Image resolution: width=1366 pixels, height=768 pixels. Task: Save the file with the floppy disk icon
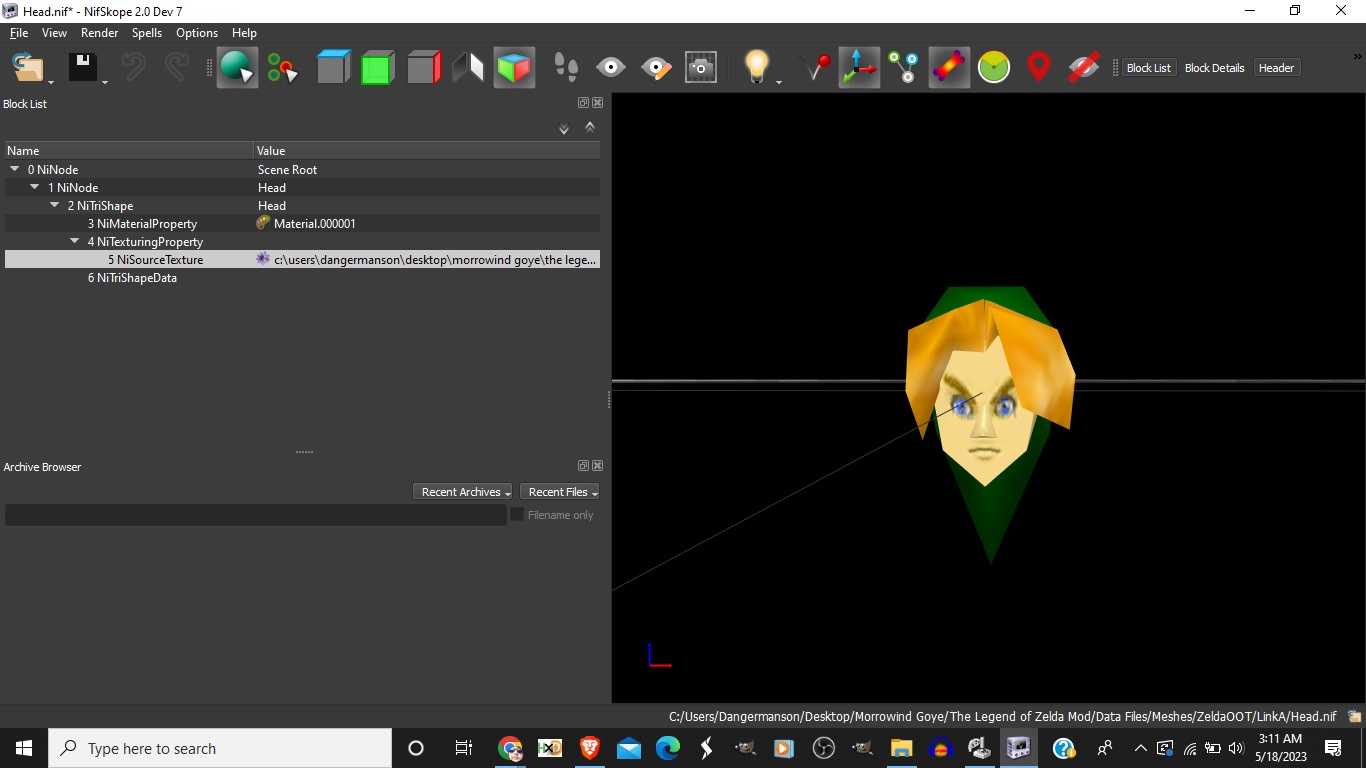coord(82,68)
